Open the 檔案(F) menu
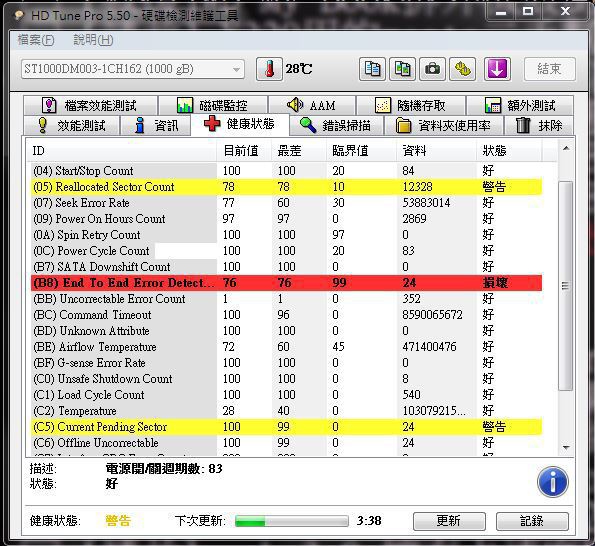 [x=36, y=40]
